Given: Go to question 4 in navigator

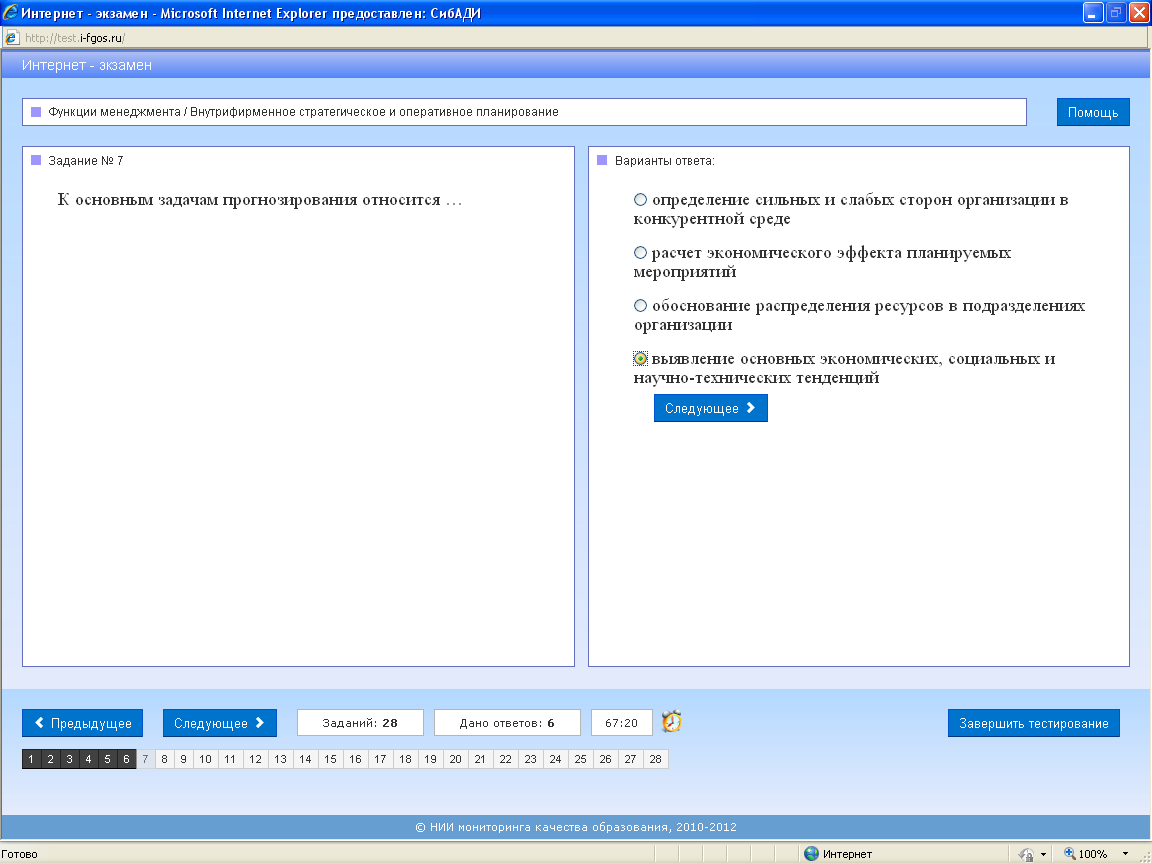Looking at the screenshot, I should coord(88,759).
